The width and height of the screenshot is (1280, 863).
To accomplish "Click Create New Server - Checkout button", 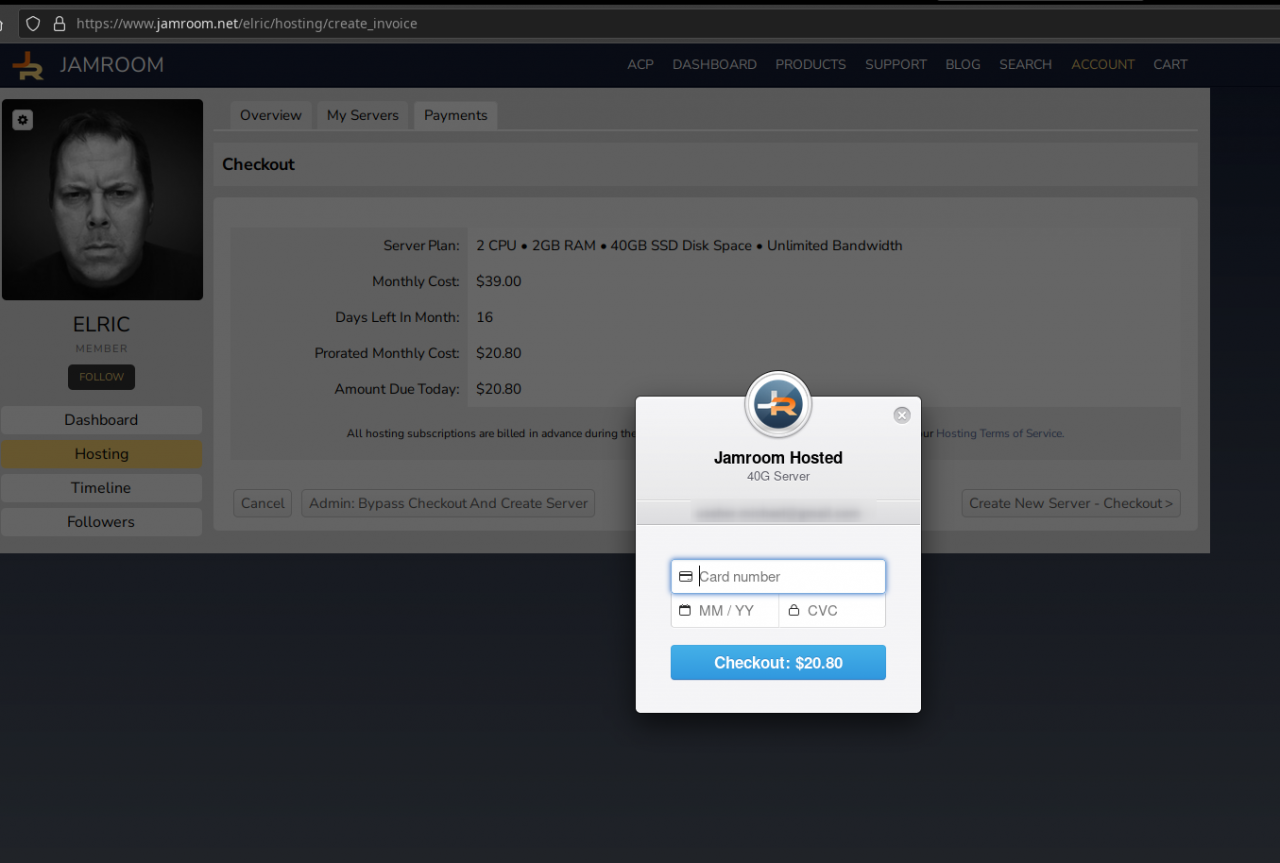I will [1071, 503].
